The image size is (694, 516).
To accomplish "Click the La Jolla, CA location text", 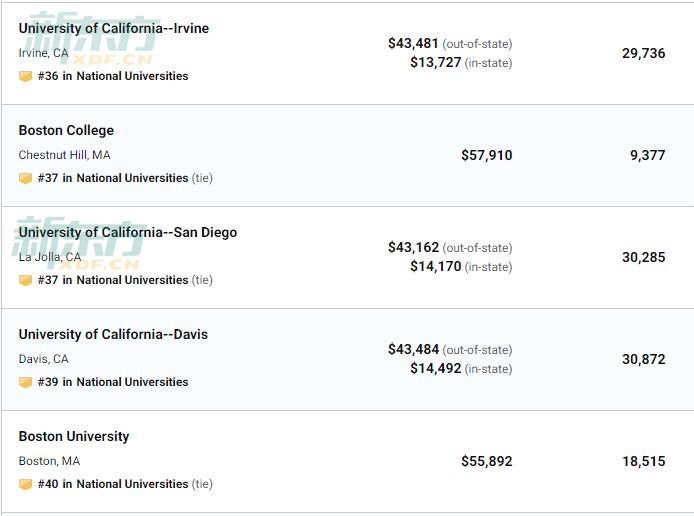I will [x=50, y=257].
